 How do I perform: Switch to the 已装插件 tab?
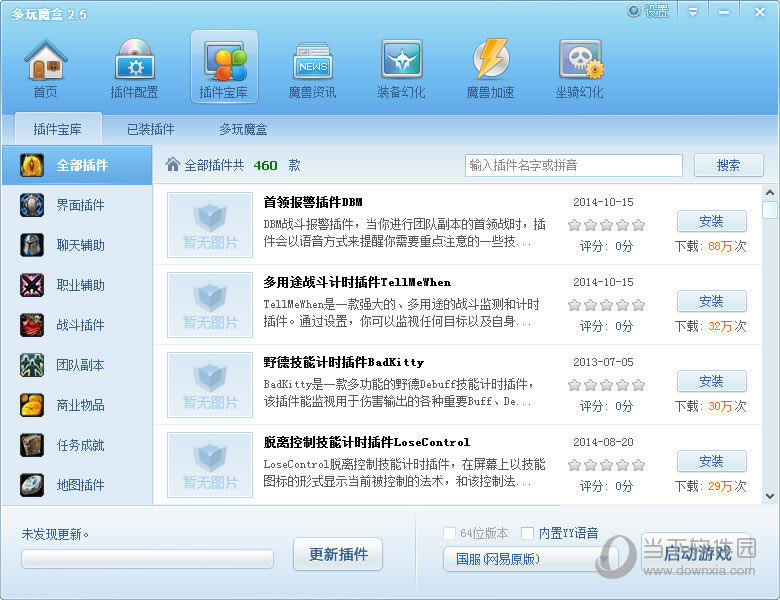pos(150,129)
